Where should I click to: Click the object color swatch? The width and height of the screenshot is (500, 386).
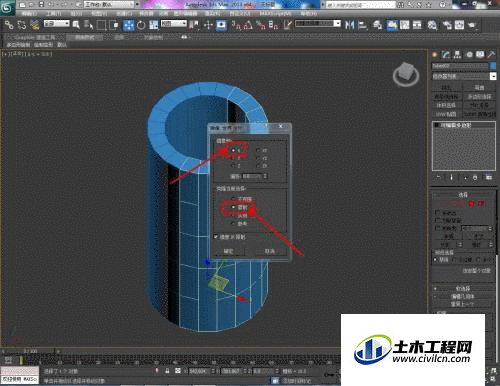pyautogui.click(x=493, y=66)
